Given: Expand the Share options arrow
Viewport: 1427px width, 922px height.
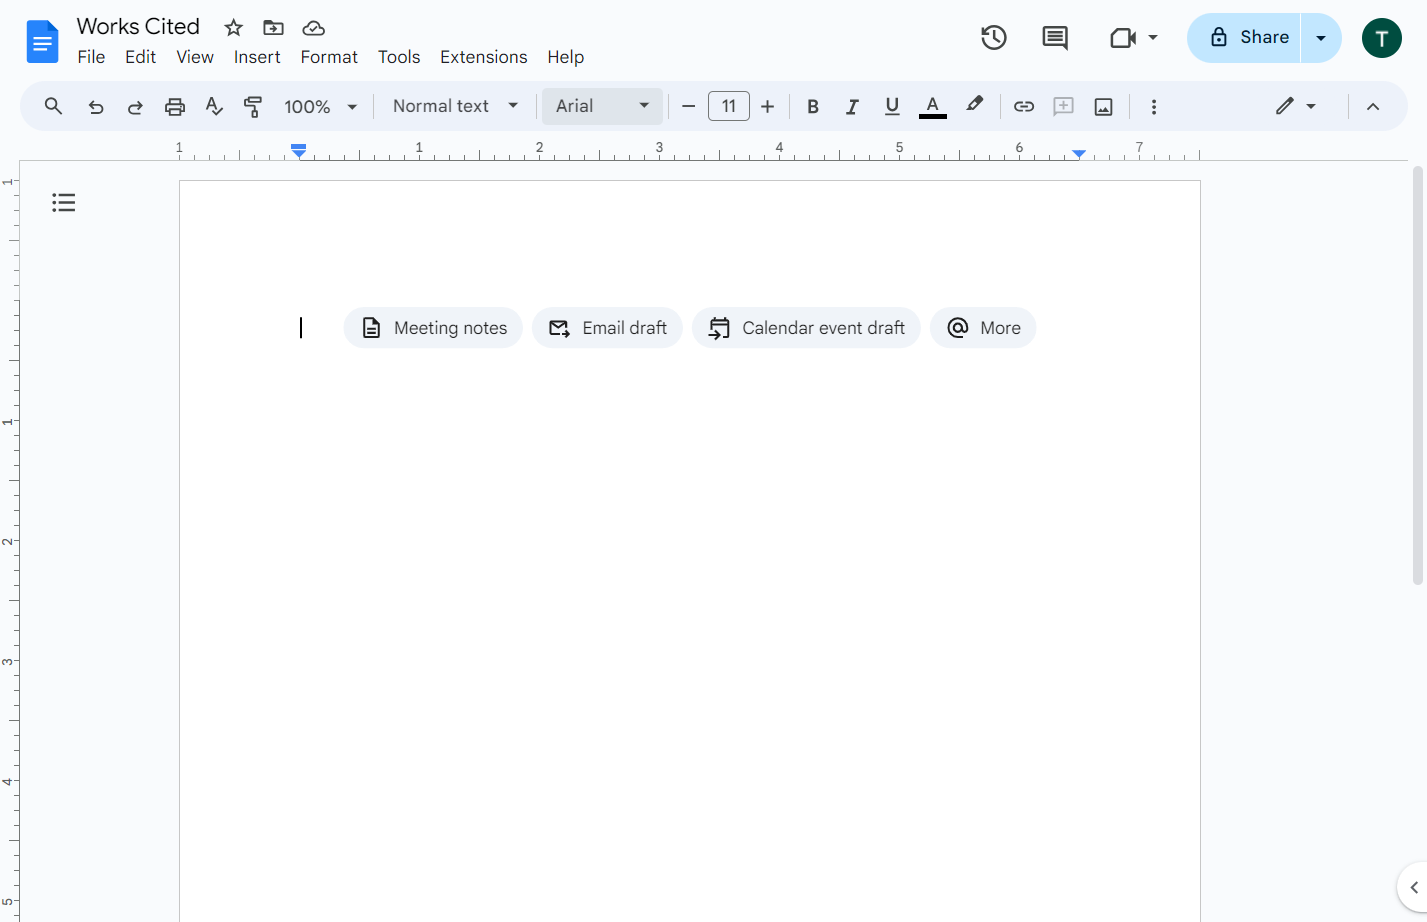Looking at the screenshot, I should click(x=1321, y=38).
